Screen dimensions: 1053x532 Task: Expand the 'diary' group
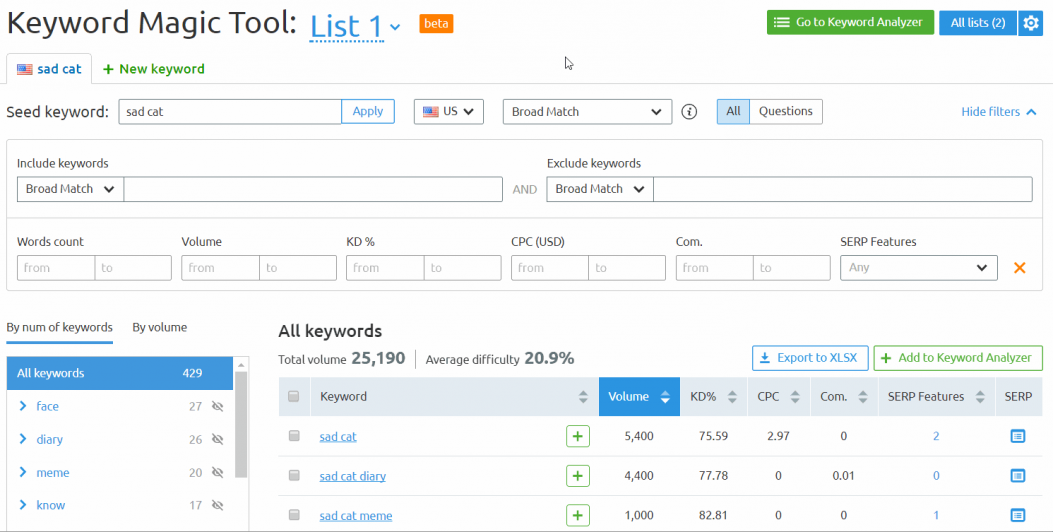click(x=23, y=439)
